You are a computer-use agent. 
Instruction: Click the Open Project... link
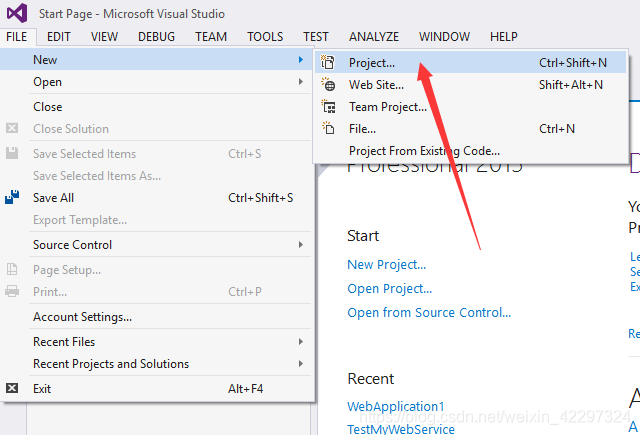pyautogui.click(x=389, y=289)
